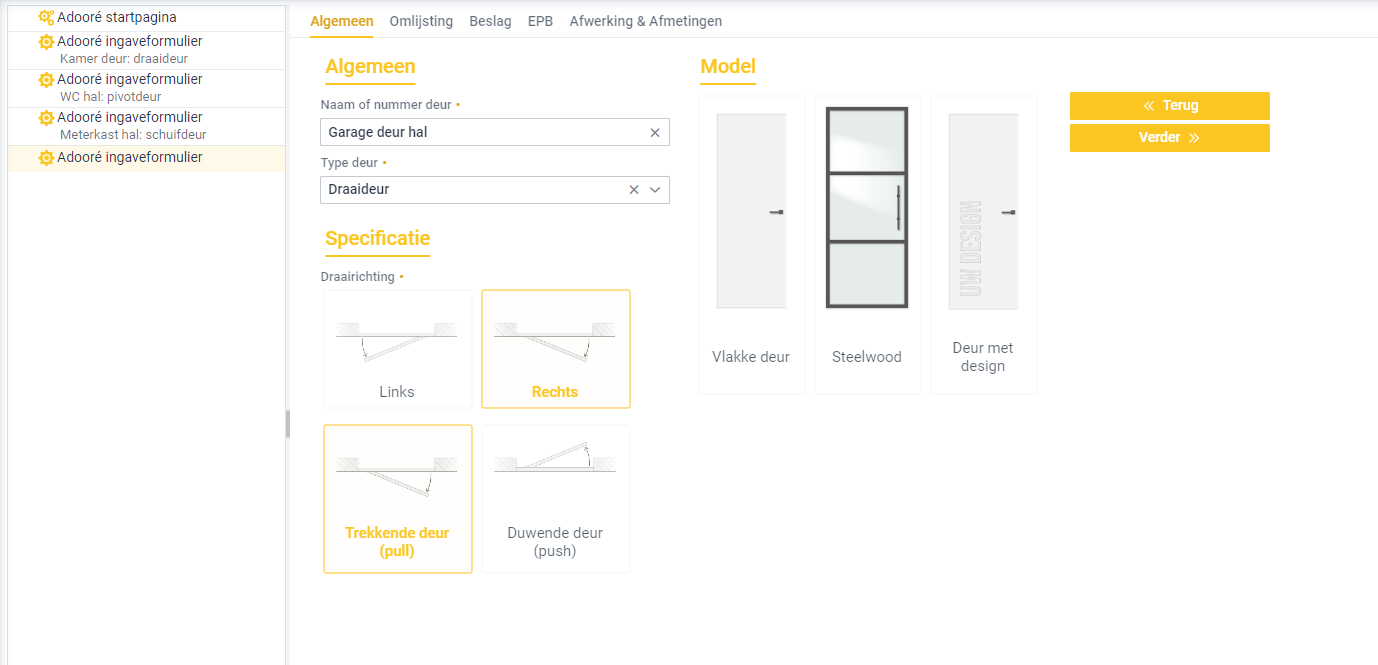The height and width of the screenshot is (665, 1378).
Task: Click the Terug button
Action: 1169,105
